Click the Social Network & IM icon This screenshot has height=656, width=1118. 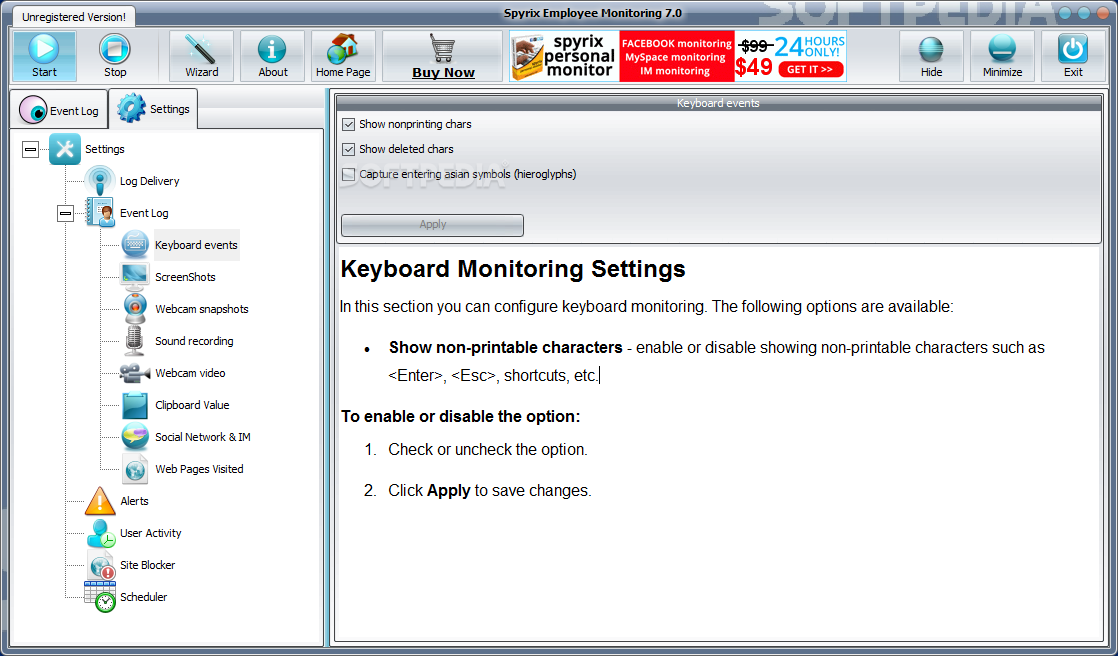[135, 436]
